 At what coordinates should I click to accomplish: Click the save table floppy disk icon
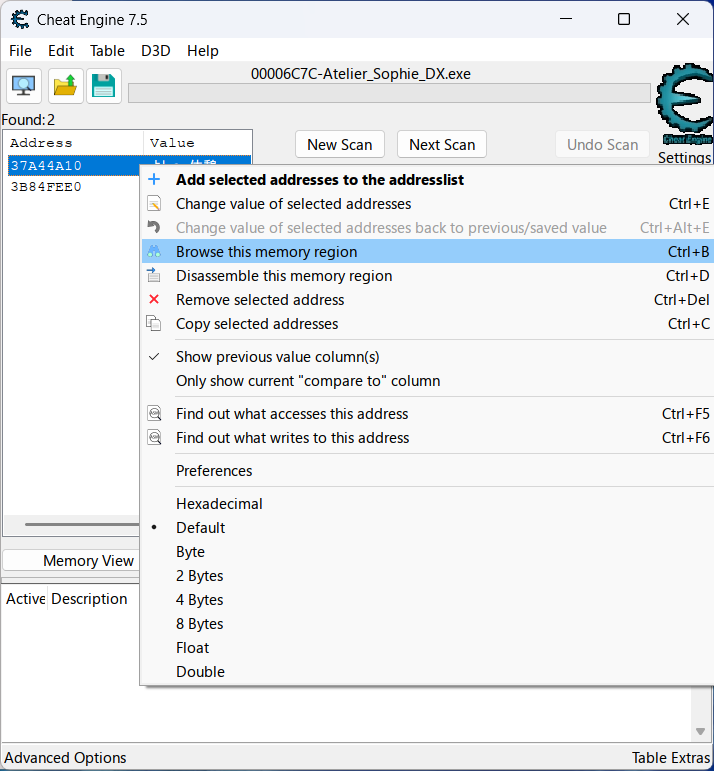(103, 86)
